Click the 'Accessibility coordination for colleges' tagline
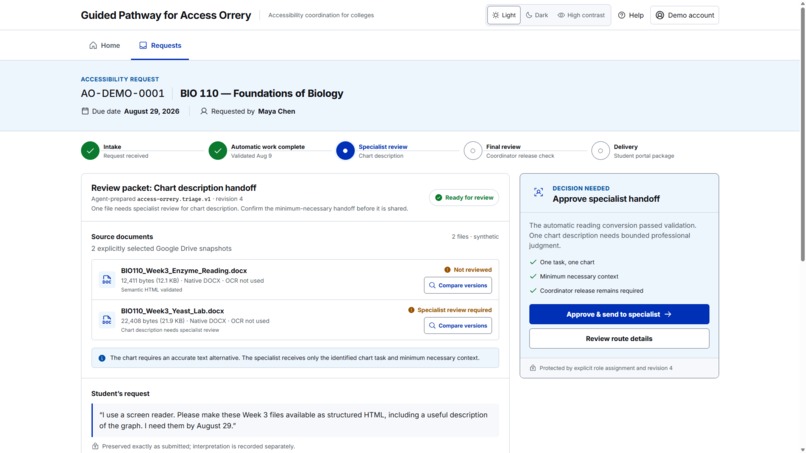Screen dimensions: 806x453 coord(321,15)
